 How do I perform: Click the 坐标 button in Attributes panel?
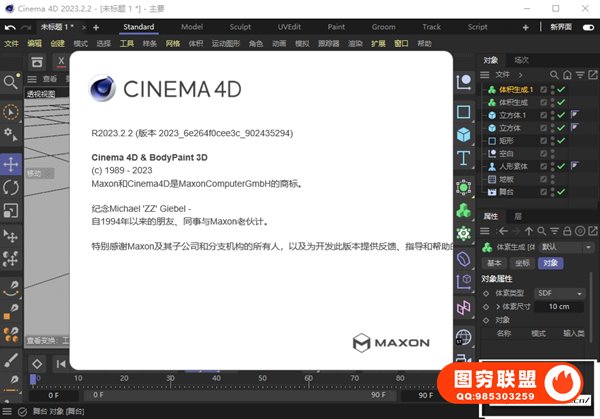point(521,263)
